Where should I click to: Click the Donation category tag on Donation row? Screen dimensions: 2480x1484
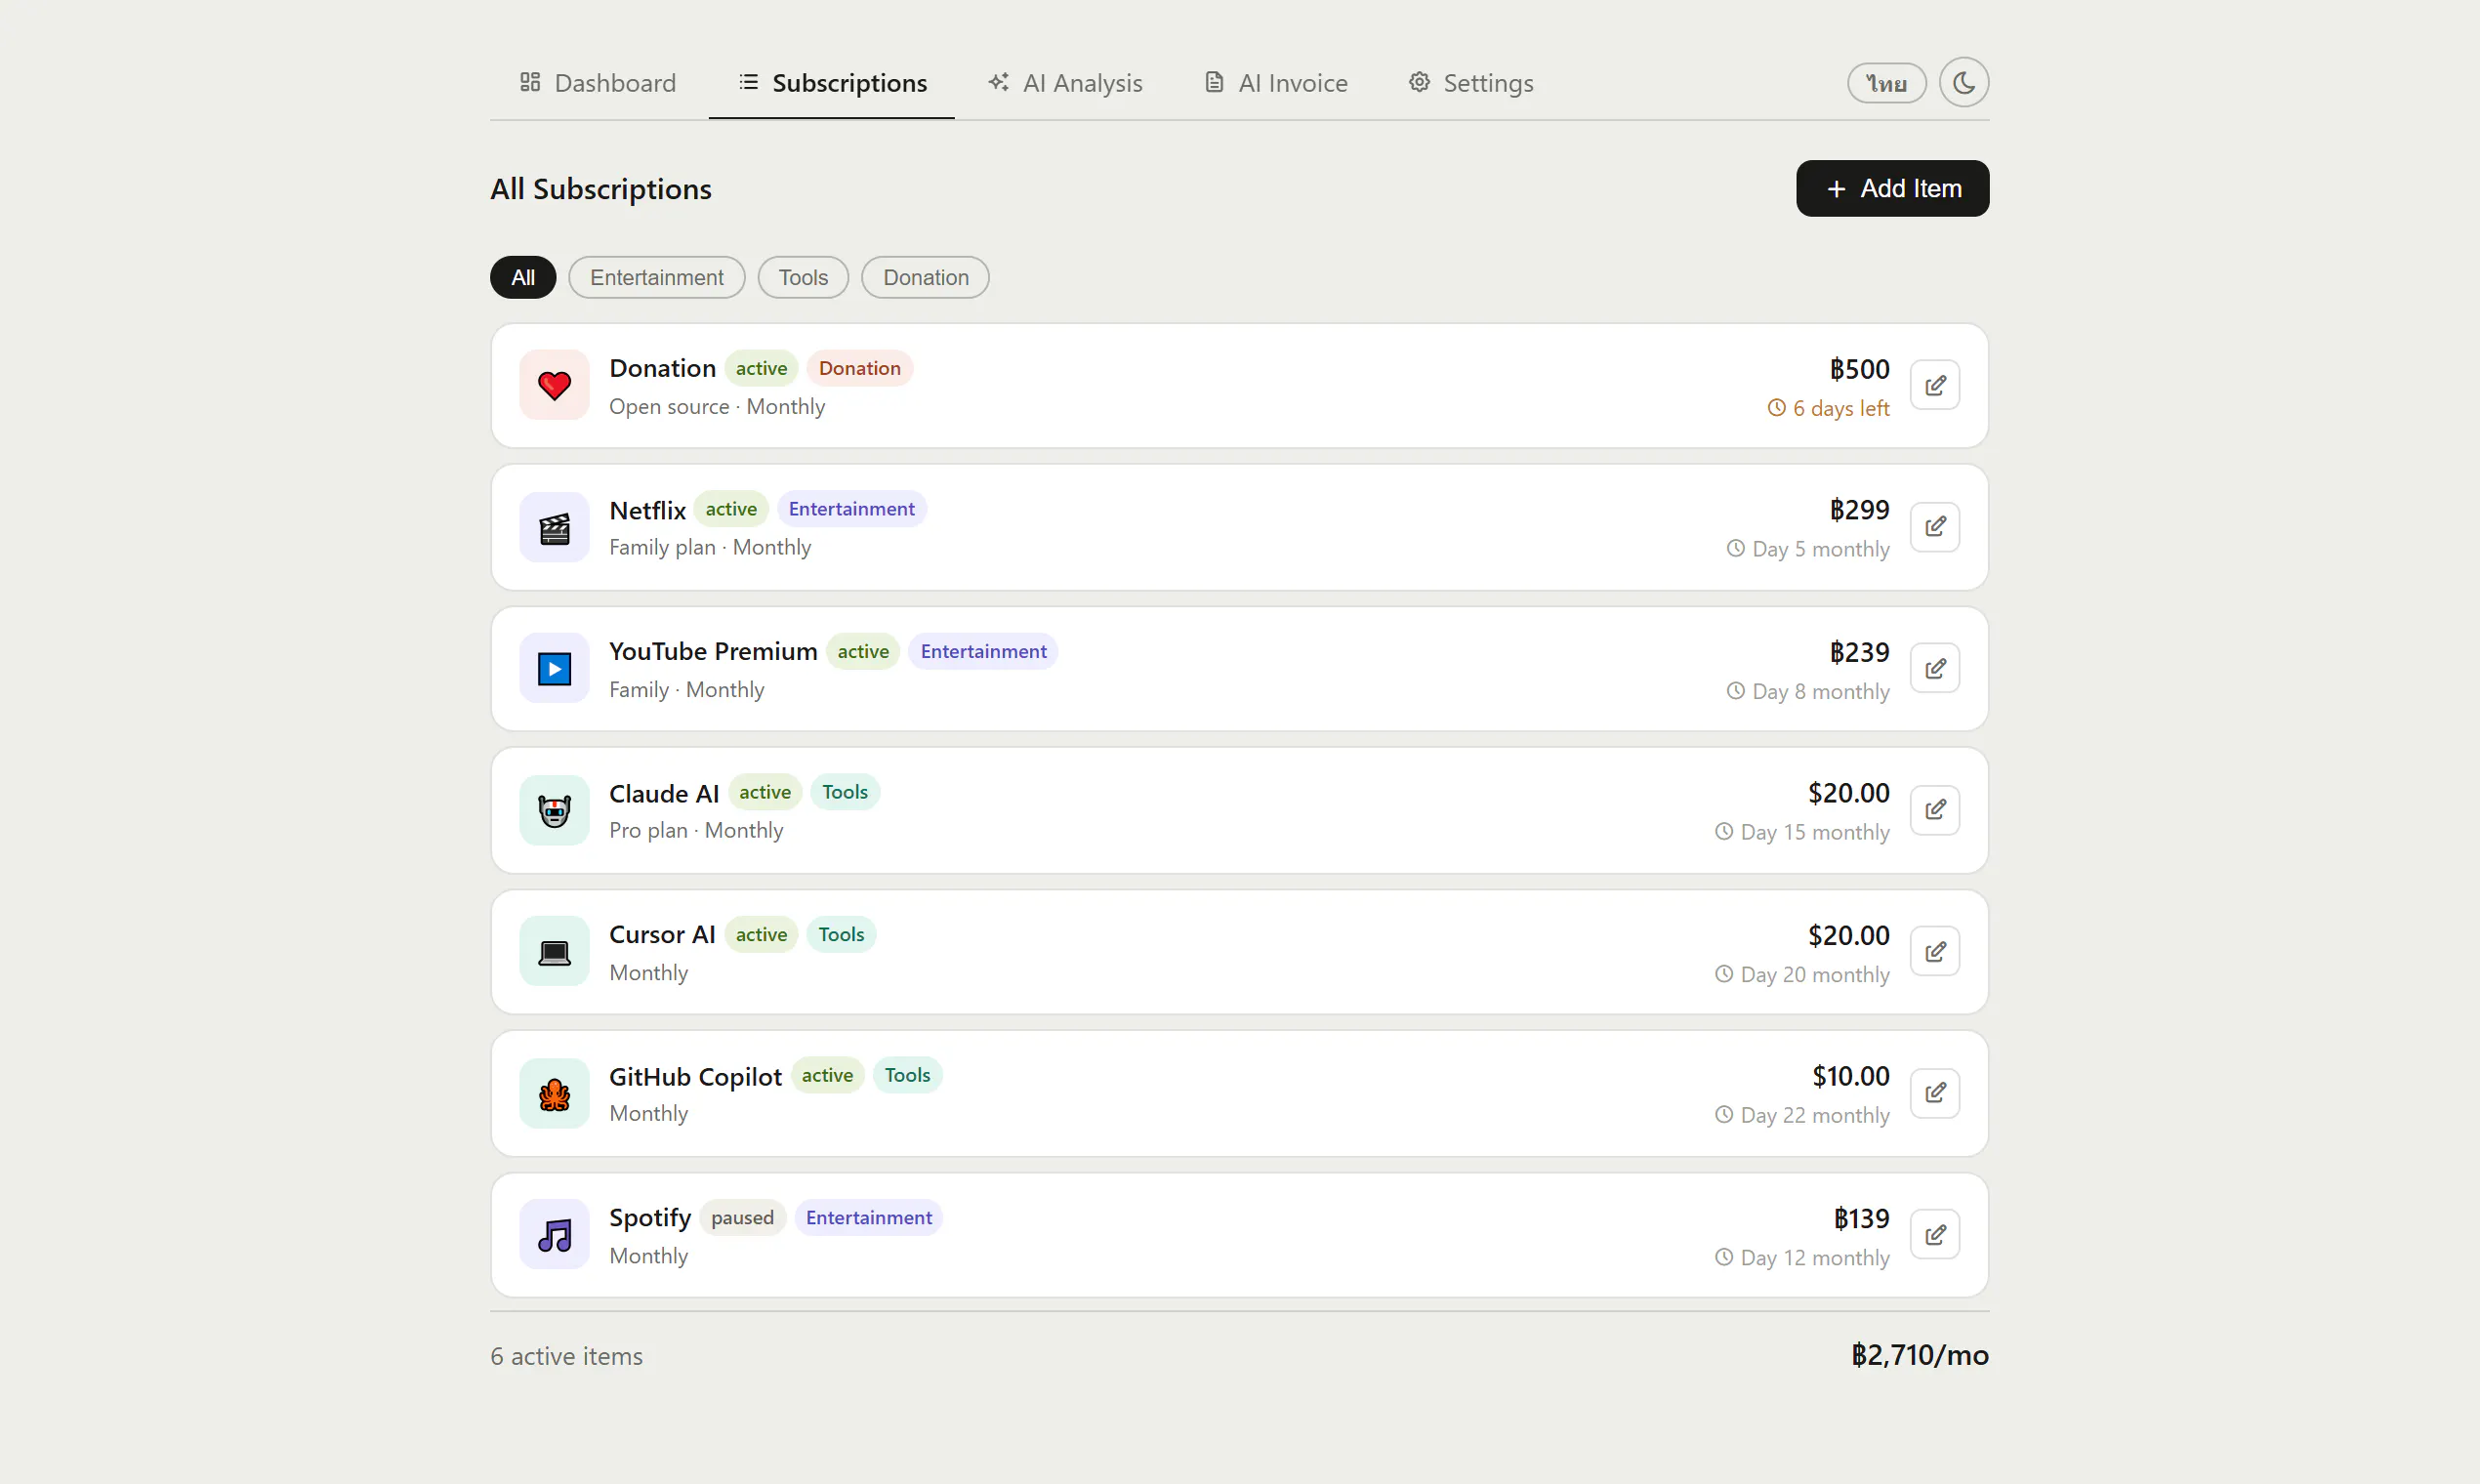click(859, 369)
